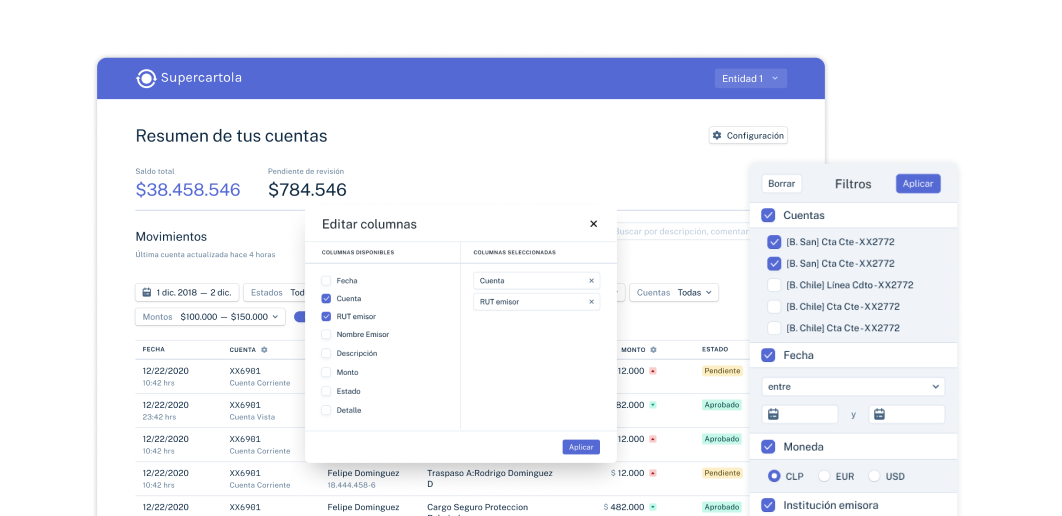This screenshot has width=1062, height=516.
Task: Toggle the Fecha filter section checkbox
Action: (x=768, y=355)
